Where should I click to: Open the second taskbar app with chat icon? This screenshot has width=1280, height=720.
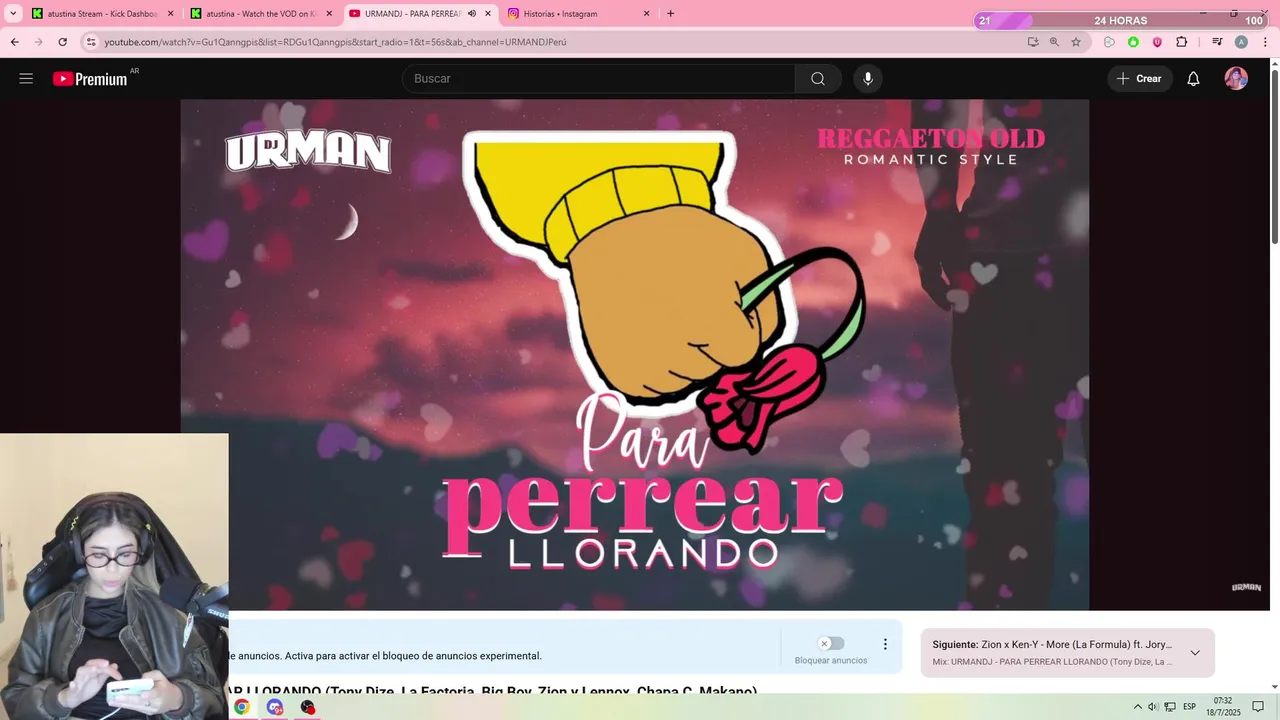click(274, 707)
